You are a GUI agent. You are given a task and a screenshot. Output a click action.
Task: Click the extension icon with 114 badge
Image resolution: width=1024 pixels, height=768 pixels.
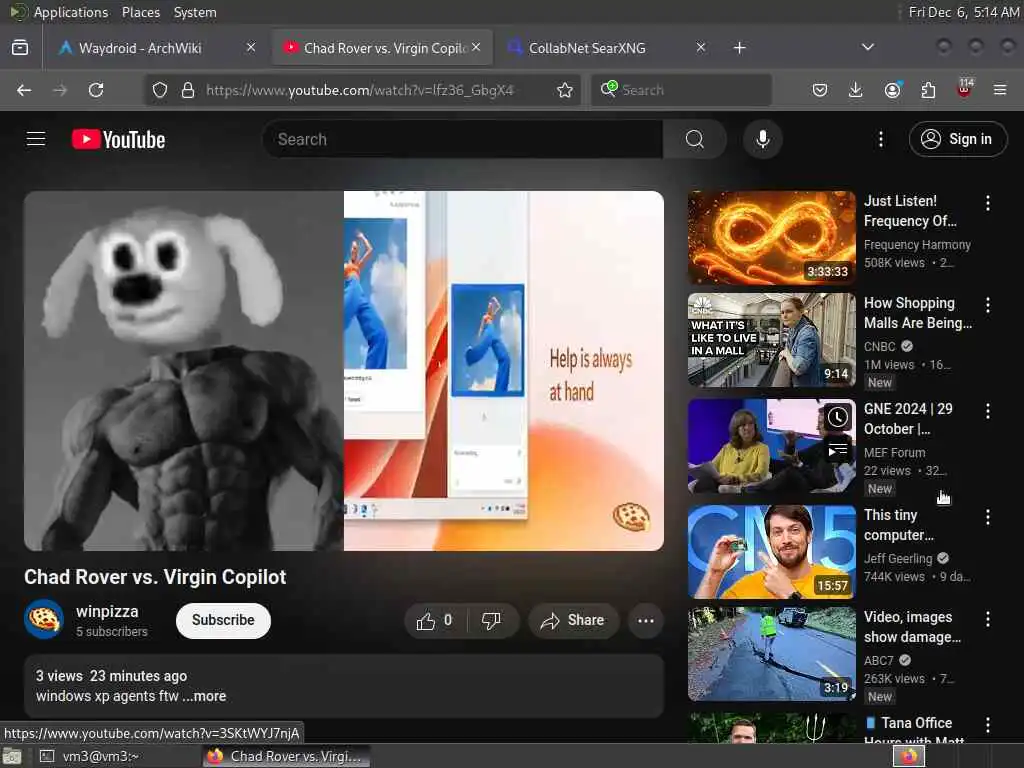(965, 89)
